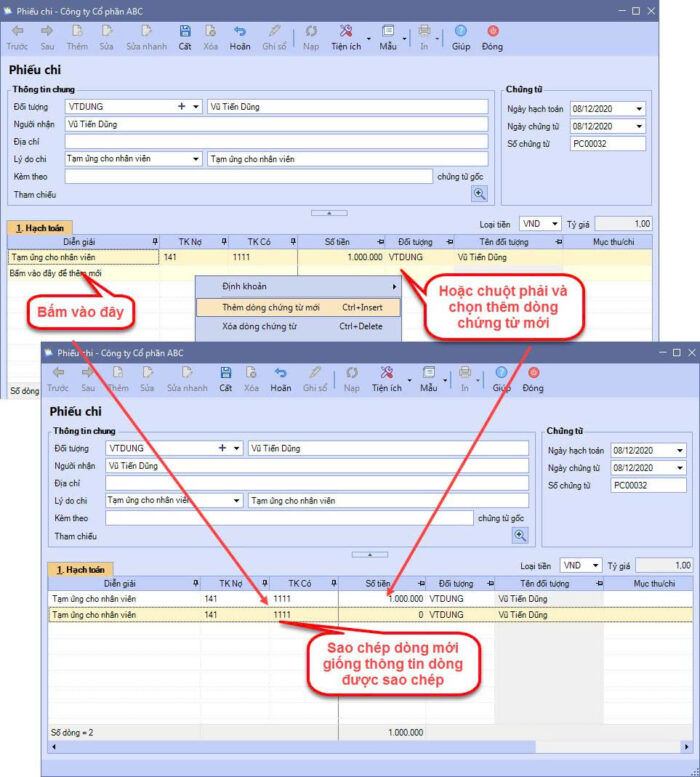Click Cất save icon in lower window
This screenshot has height=777, width=700.
pyautogui.click(x=226, y=378)
